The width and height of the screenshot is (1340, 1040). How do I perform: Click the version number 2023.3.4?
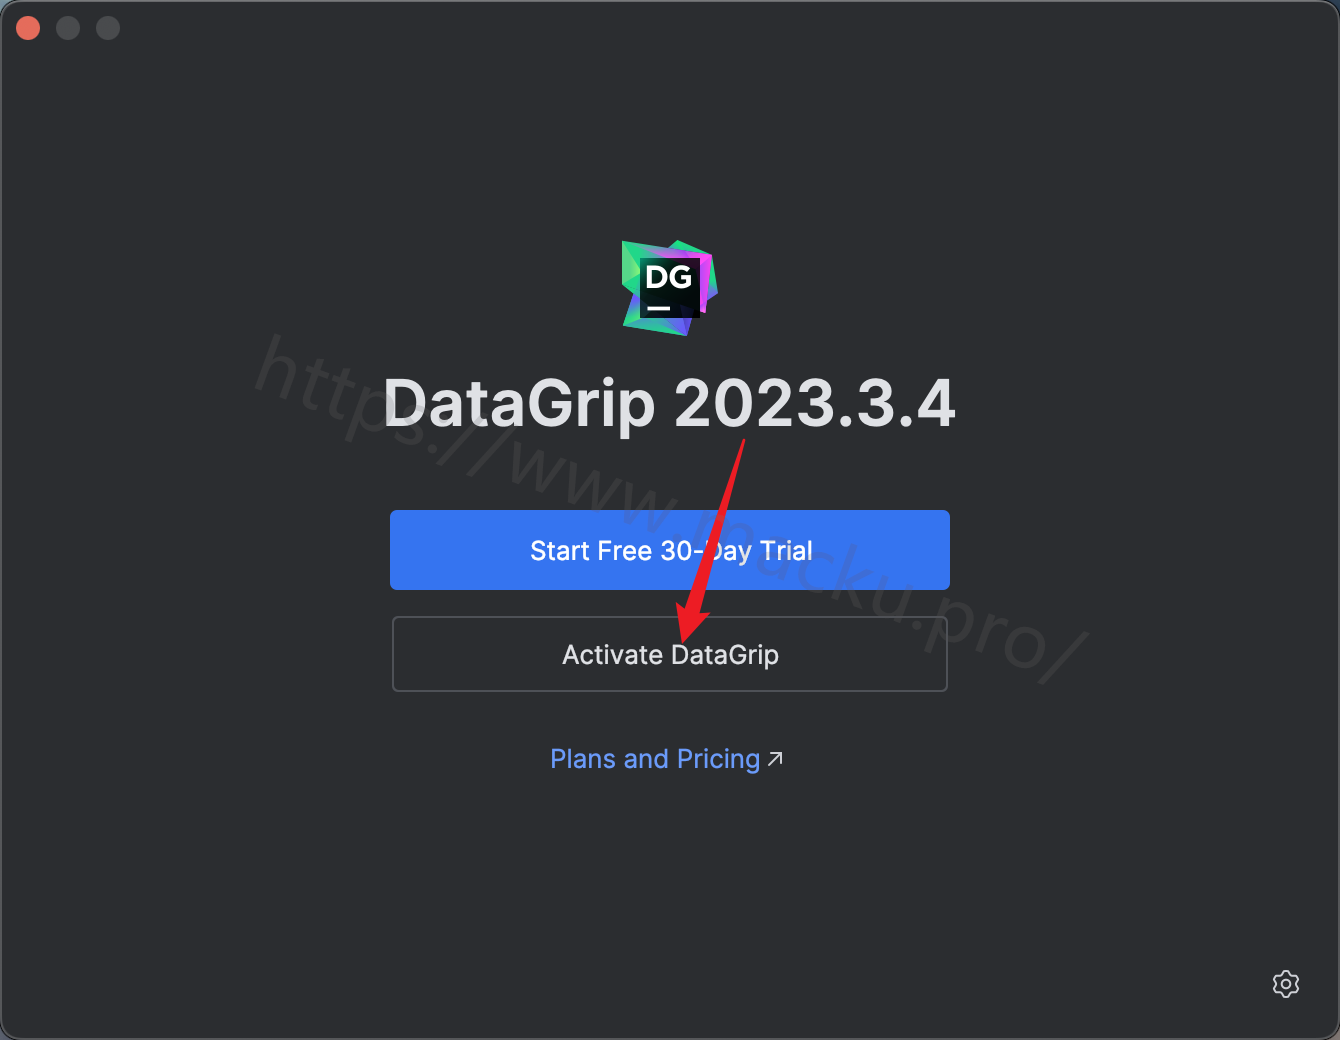815,405
